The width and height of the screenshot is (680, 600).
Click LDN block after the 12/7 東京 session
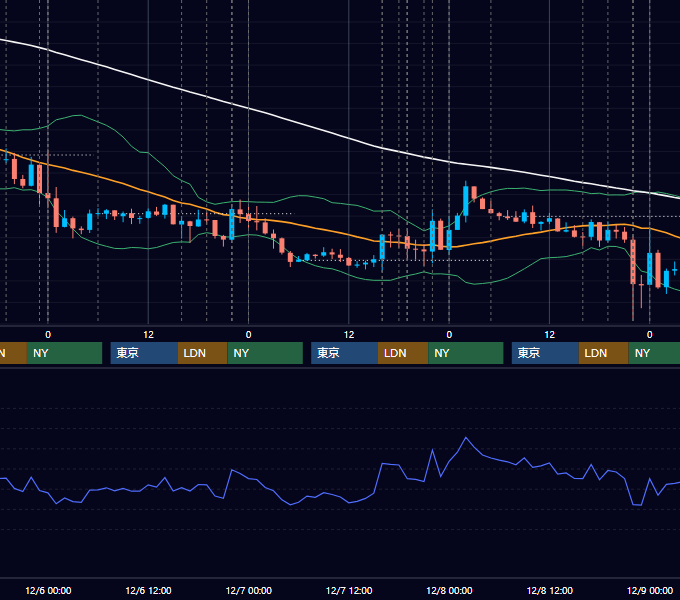pos(403,353)
